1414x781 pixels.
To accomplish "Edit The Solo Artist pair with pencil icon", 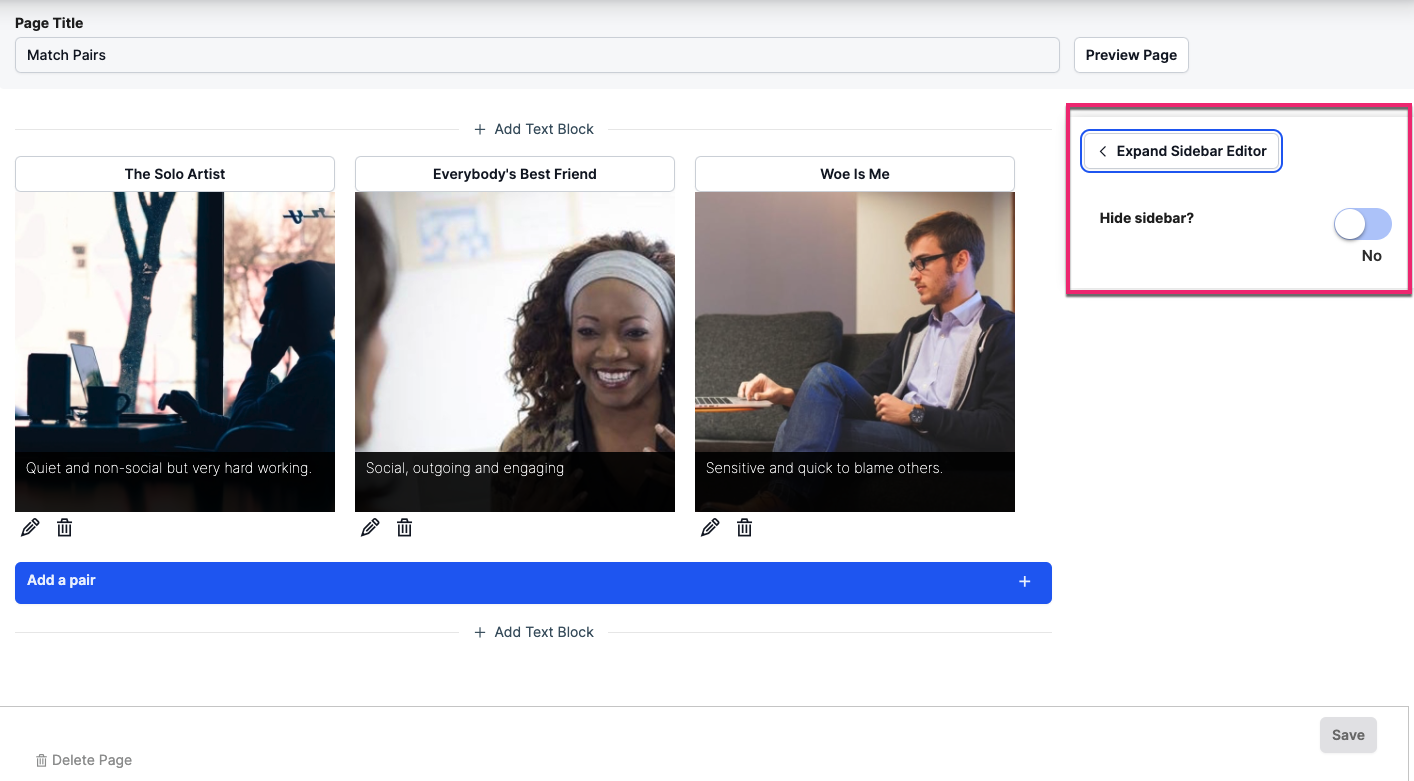I will 30,527.
